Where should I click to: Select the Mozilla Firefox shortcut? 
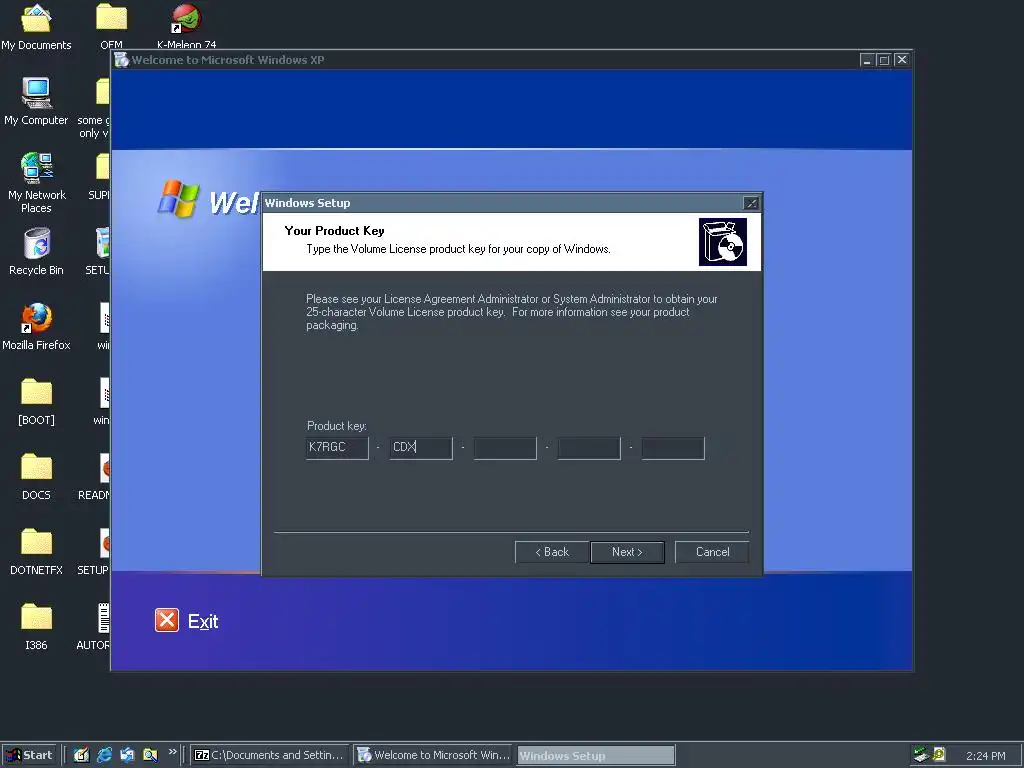[x=36, y=327]
